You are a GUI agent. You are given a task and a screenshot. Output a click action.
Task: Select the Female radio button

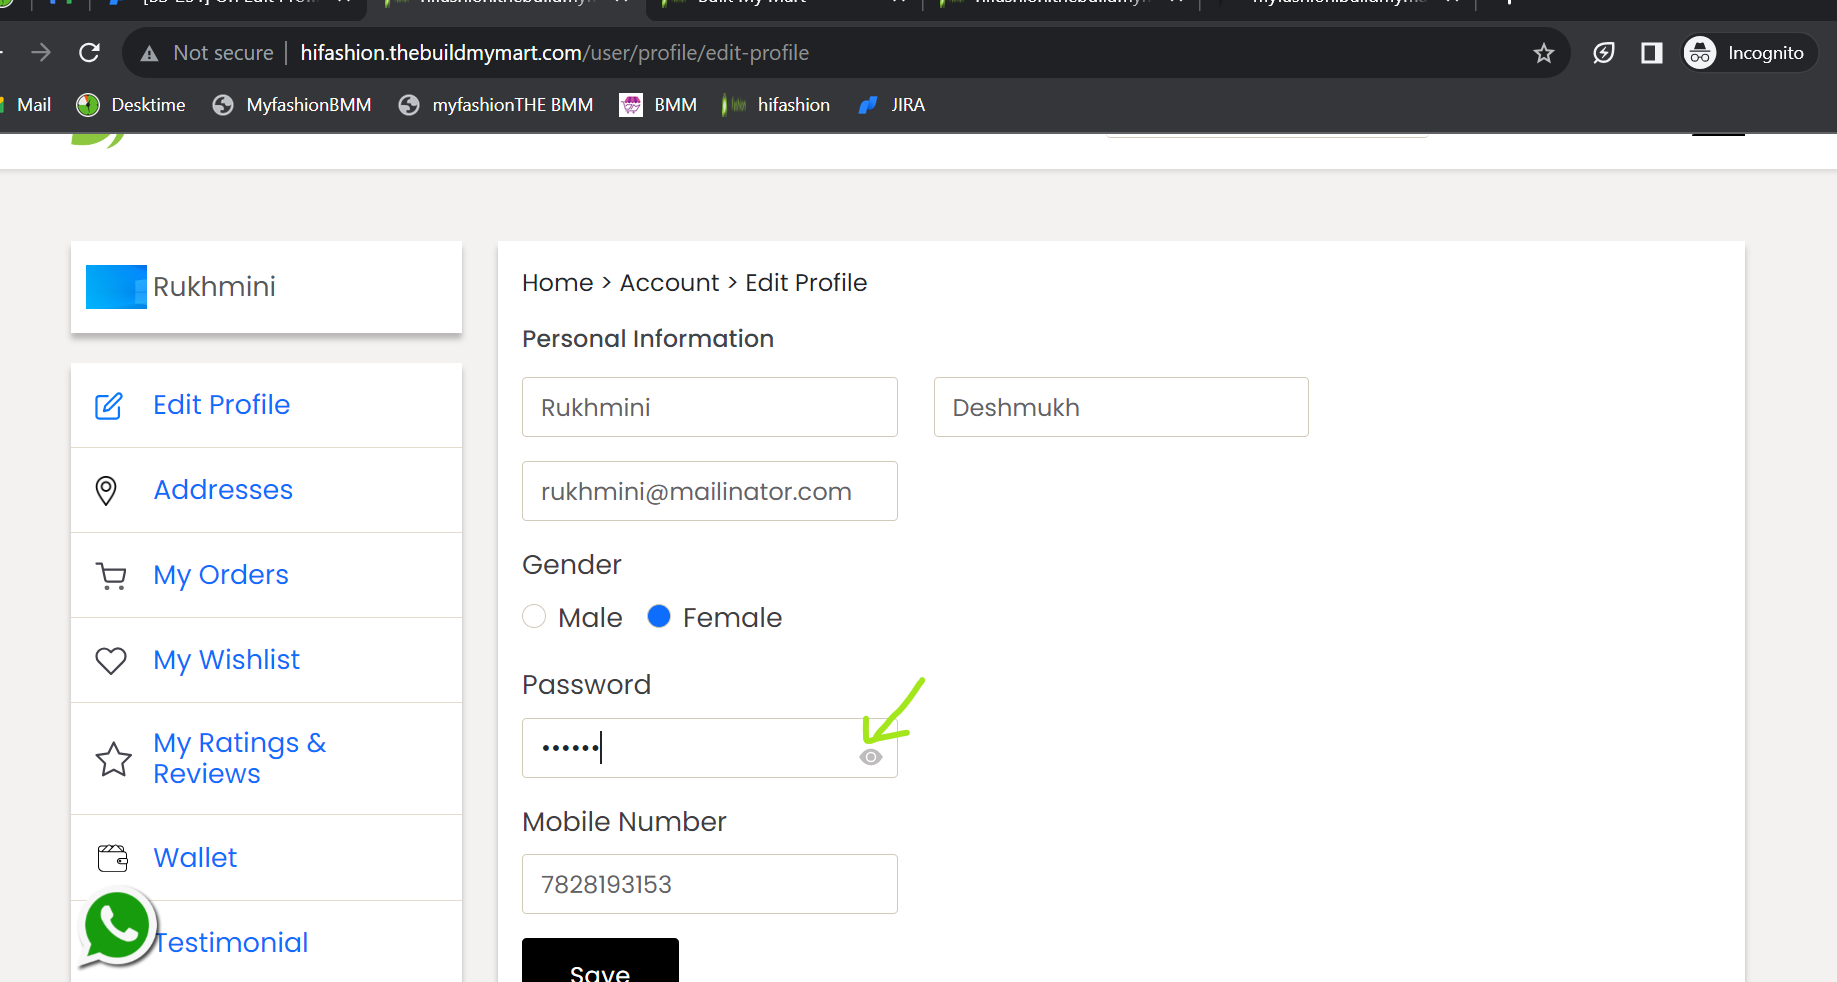(659, 616)
